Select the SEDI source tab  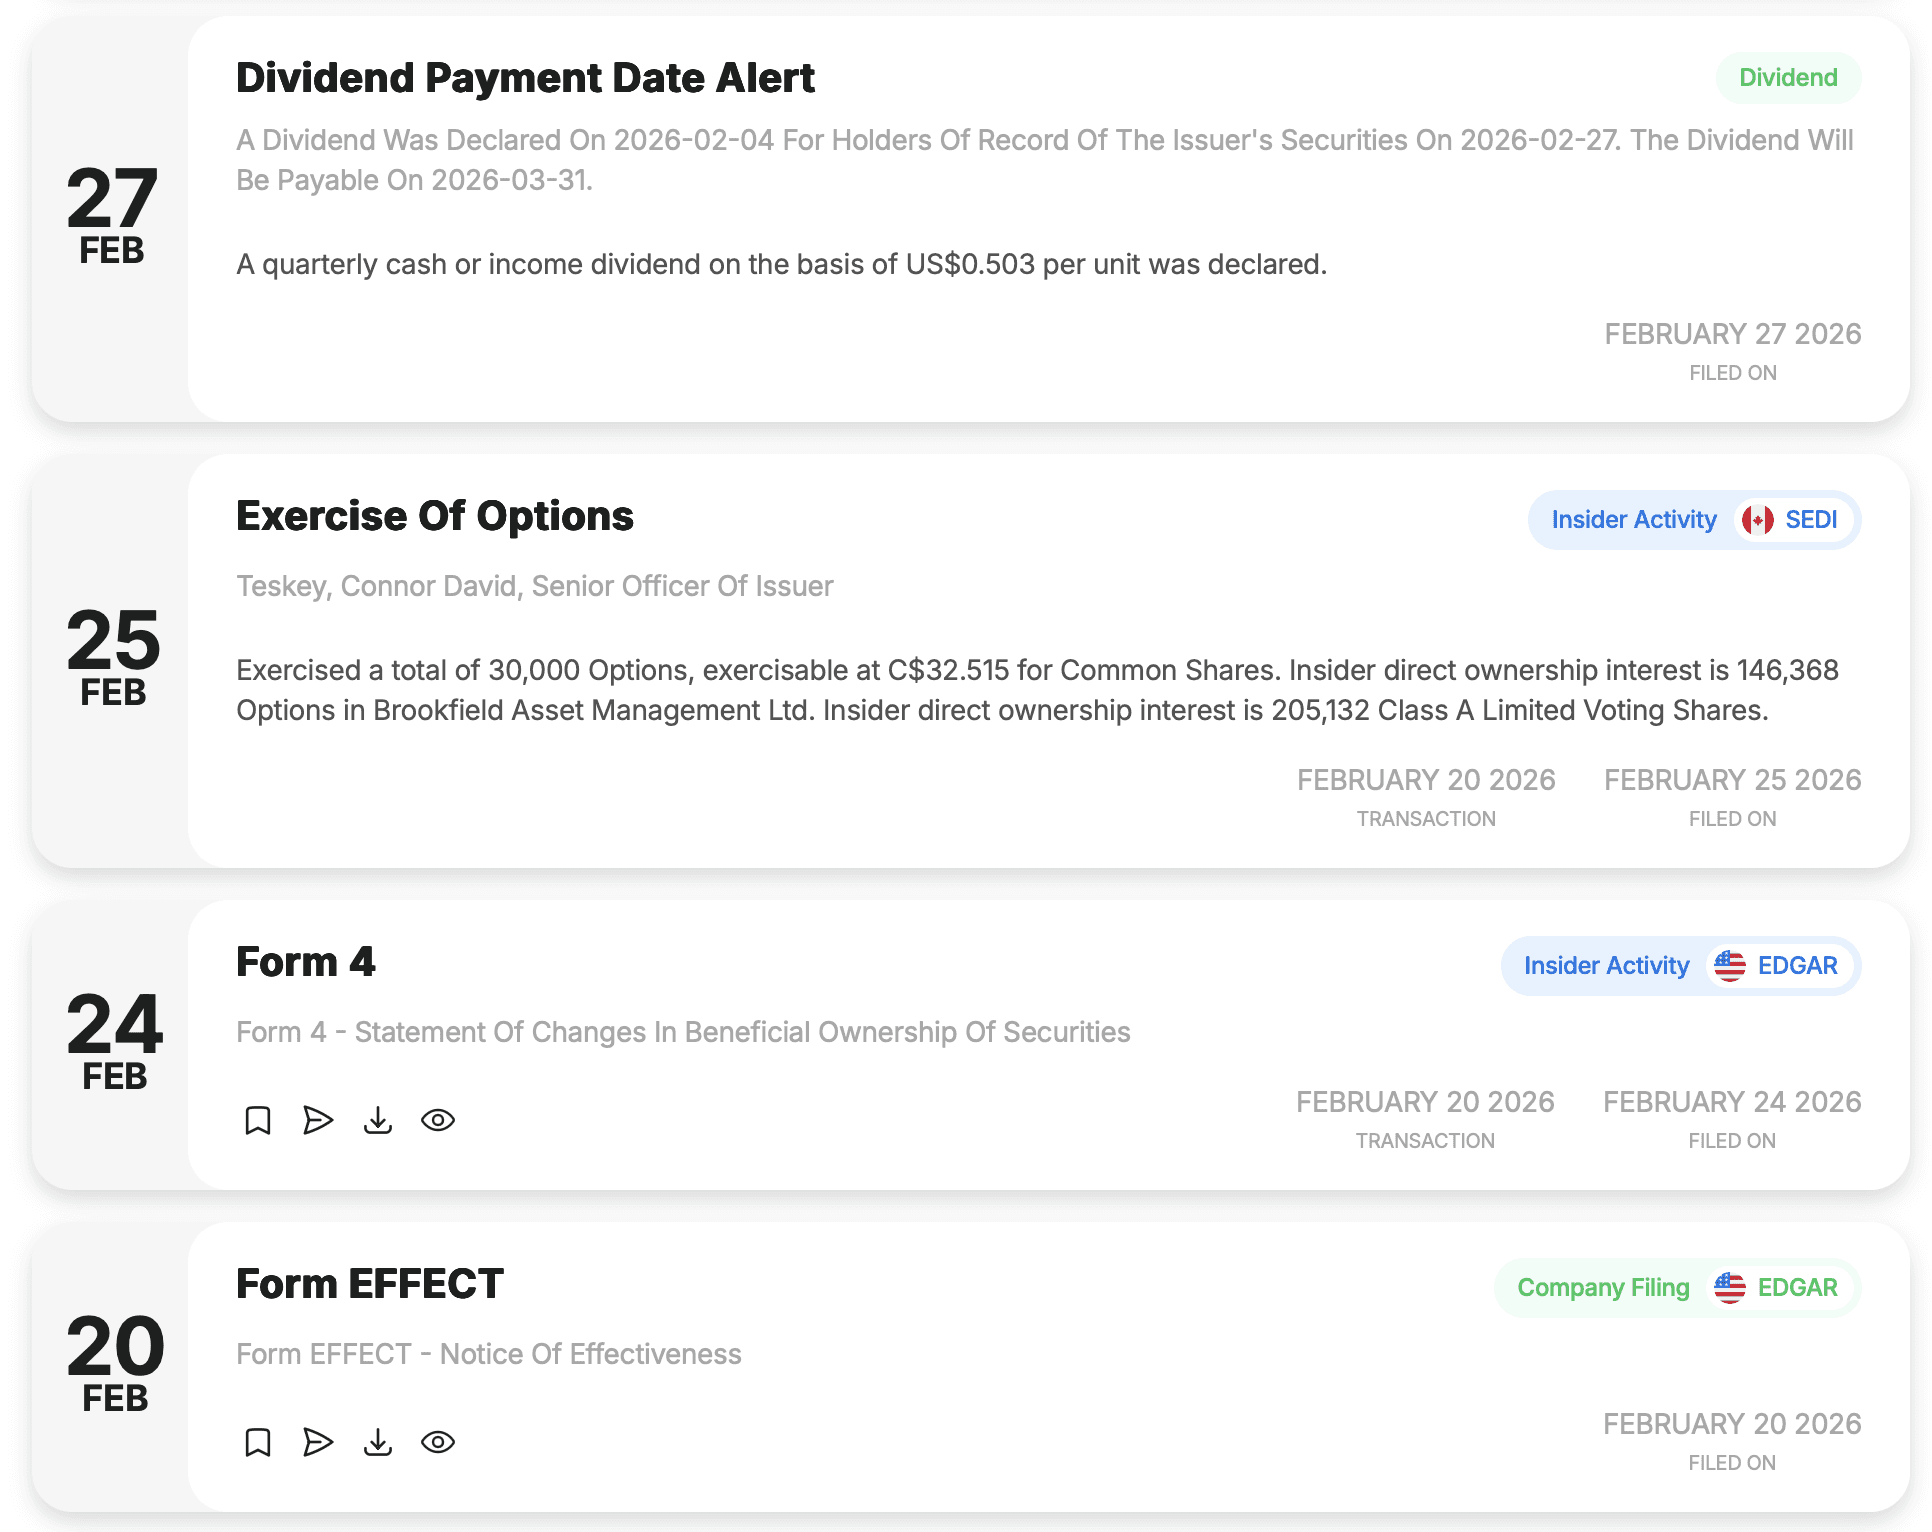(x=1810, y=520)
